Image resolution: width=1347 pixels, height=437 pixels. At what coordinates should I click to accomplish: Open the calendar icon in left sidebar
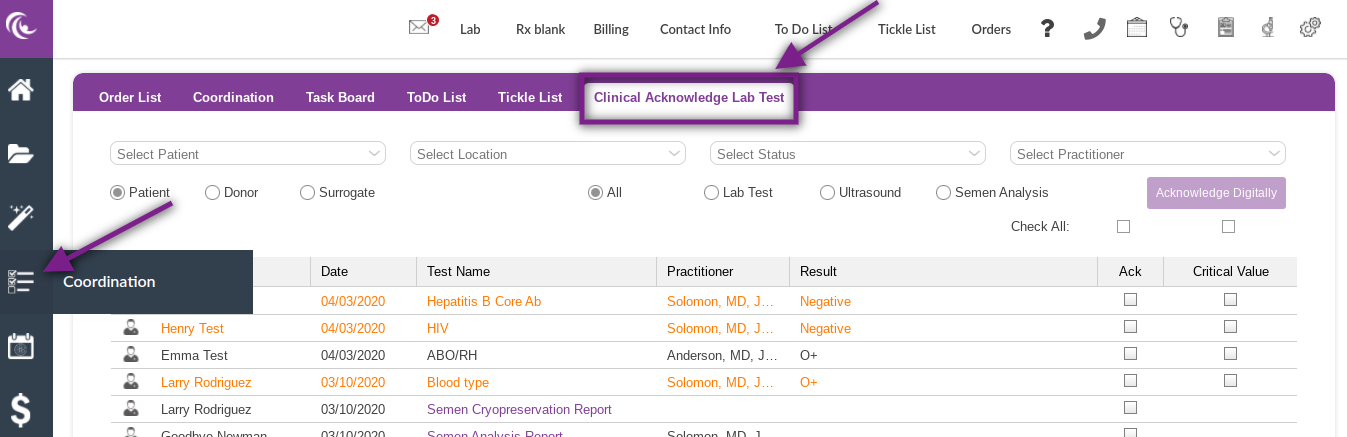21,346
